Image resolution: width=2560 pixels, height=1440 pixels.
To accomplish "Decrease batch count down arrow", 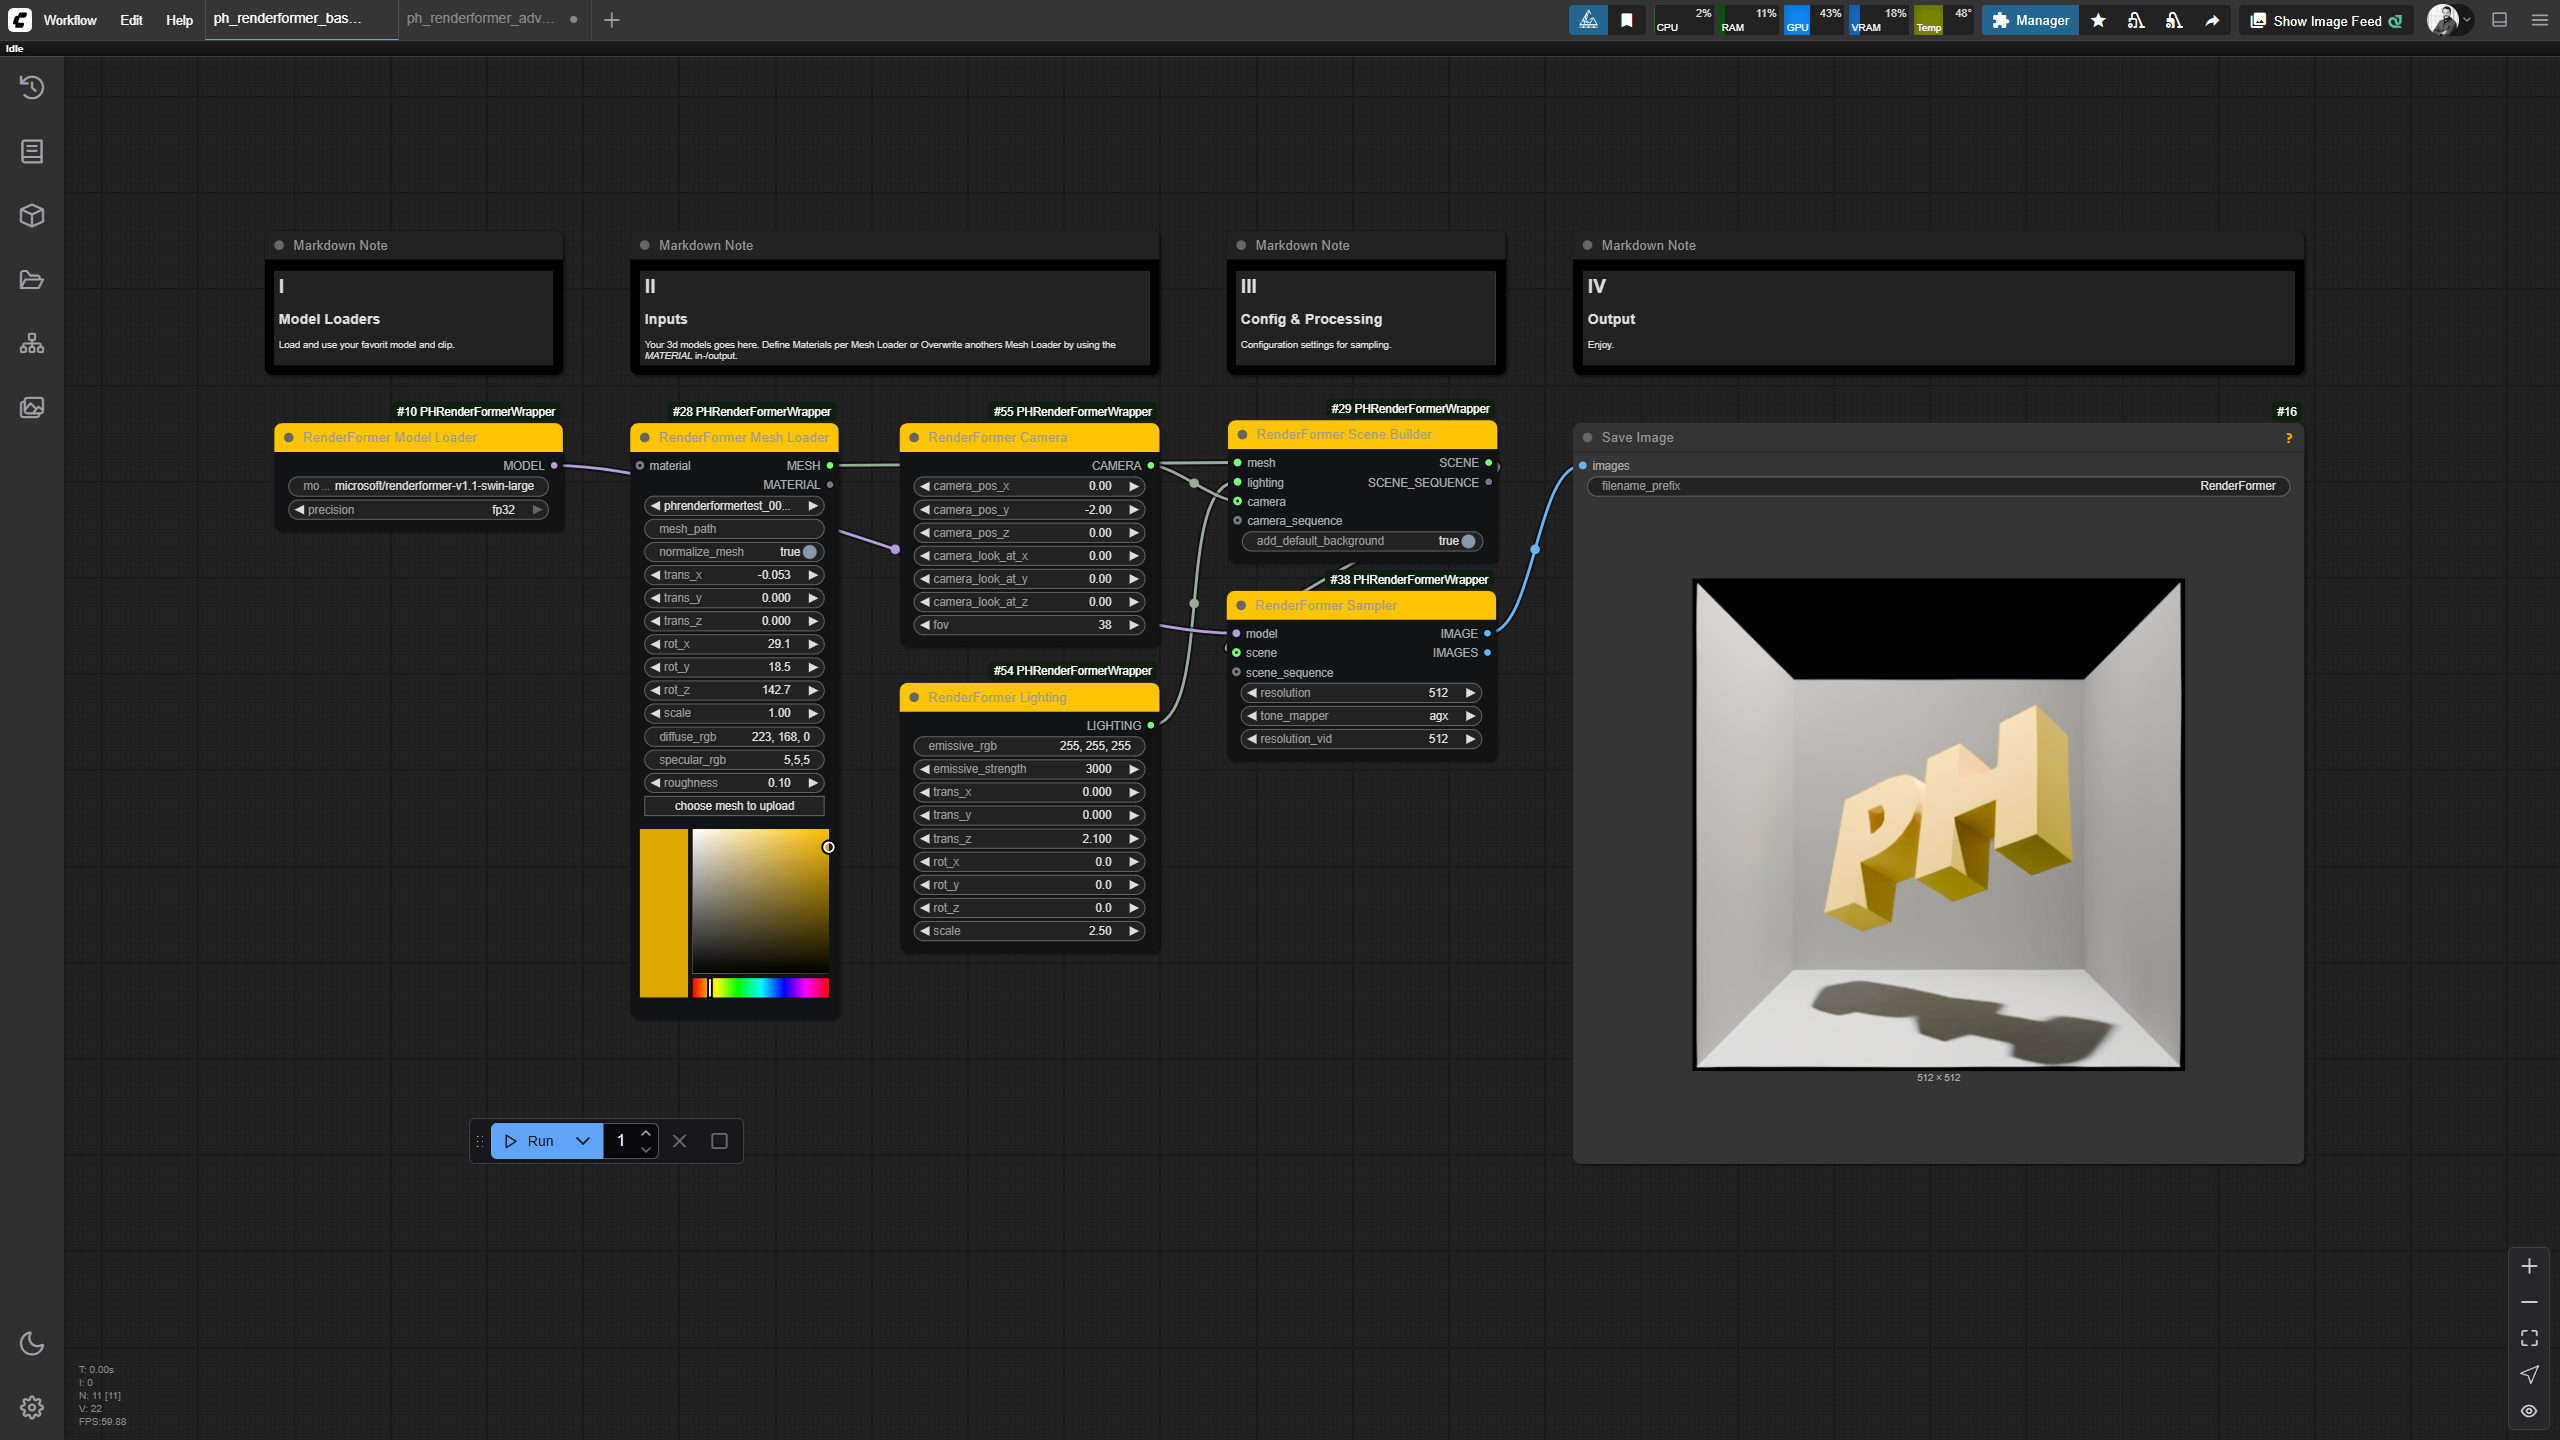I will point(646,1150).
